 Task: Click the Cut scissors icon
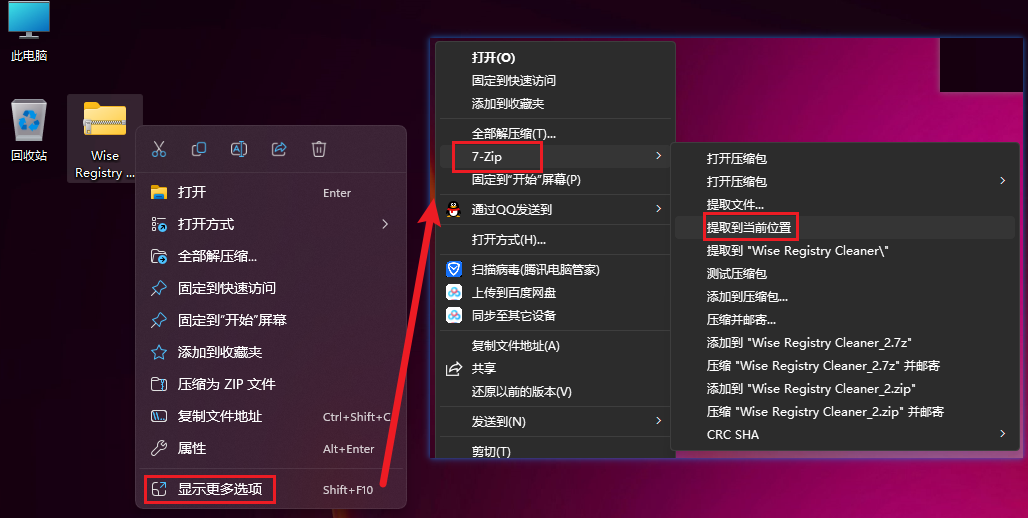pyautogui.click(x=159, y=149)
